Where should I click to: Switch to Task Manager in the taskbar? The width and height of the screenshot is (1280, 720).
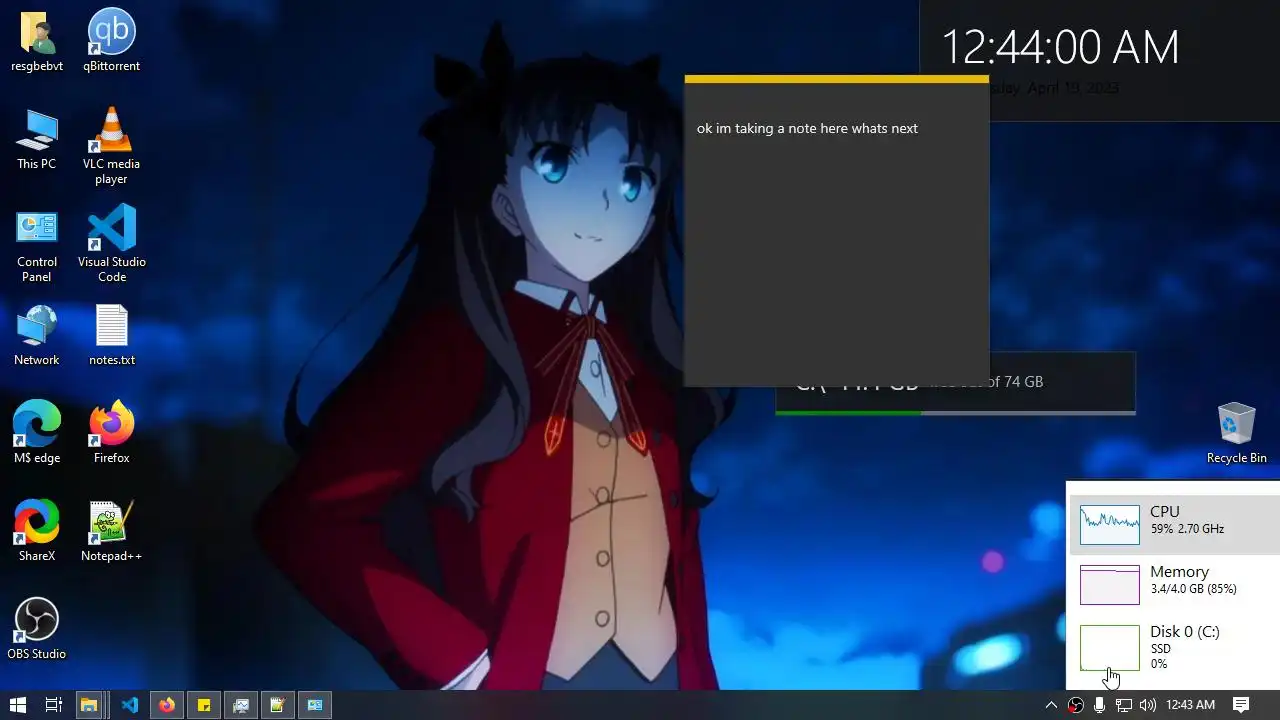click(241, 705)
